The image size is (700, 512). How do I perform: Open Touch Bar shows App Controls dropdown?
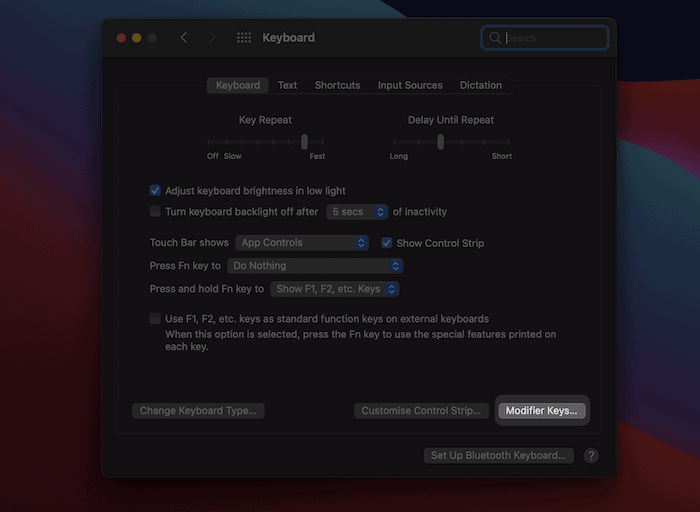(x=302, y=242)
